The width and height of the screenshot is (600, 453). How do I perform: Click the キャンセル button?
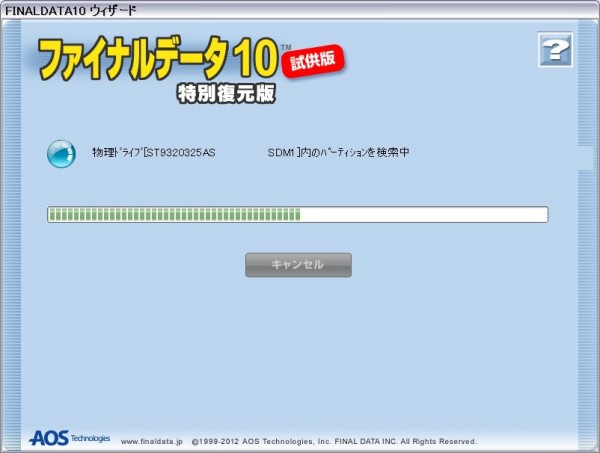[x=298, y=265]
